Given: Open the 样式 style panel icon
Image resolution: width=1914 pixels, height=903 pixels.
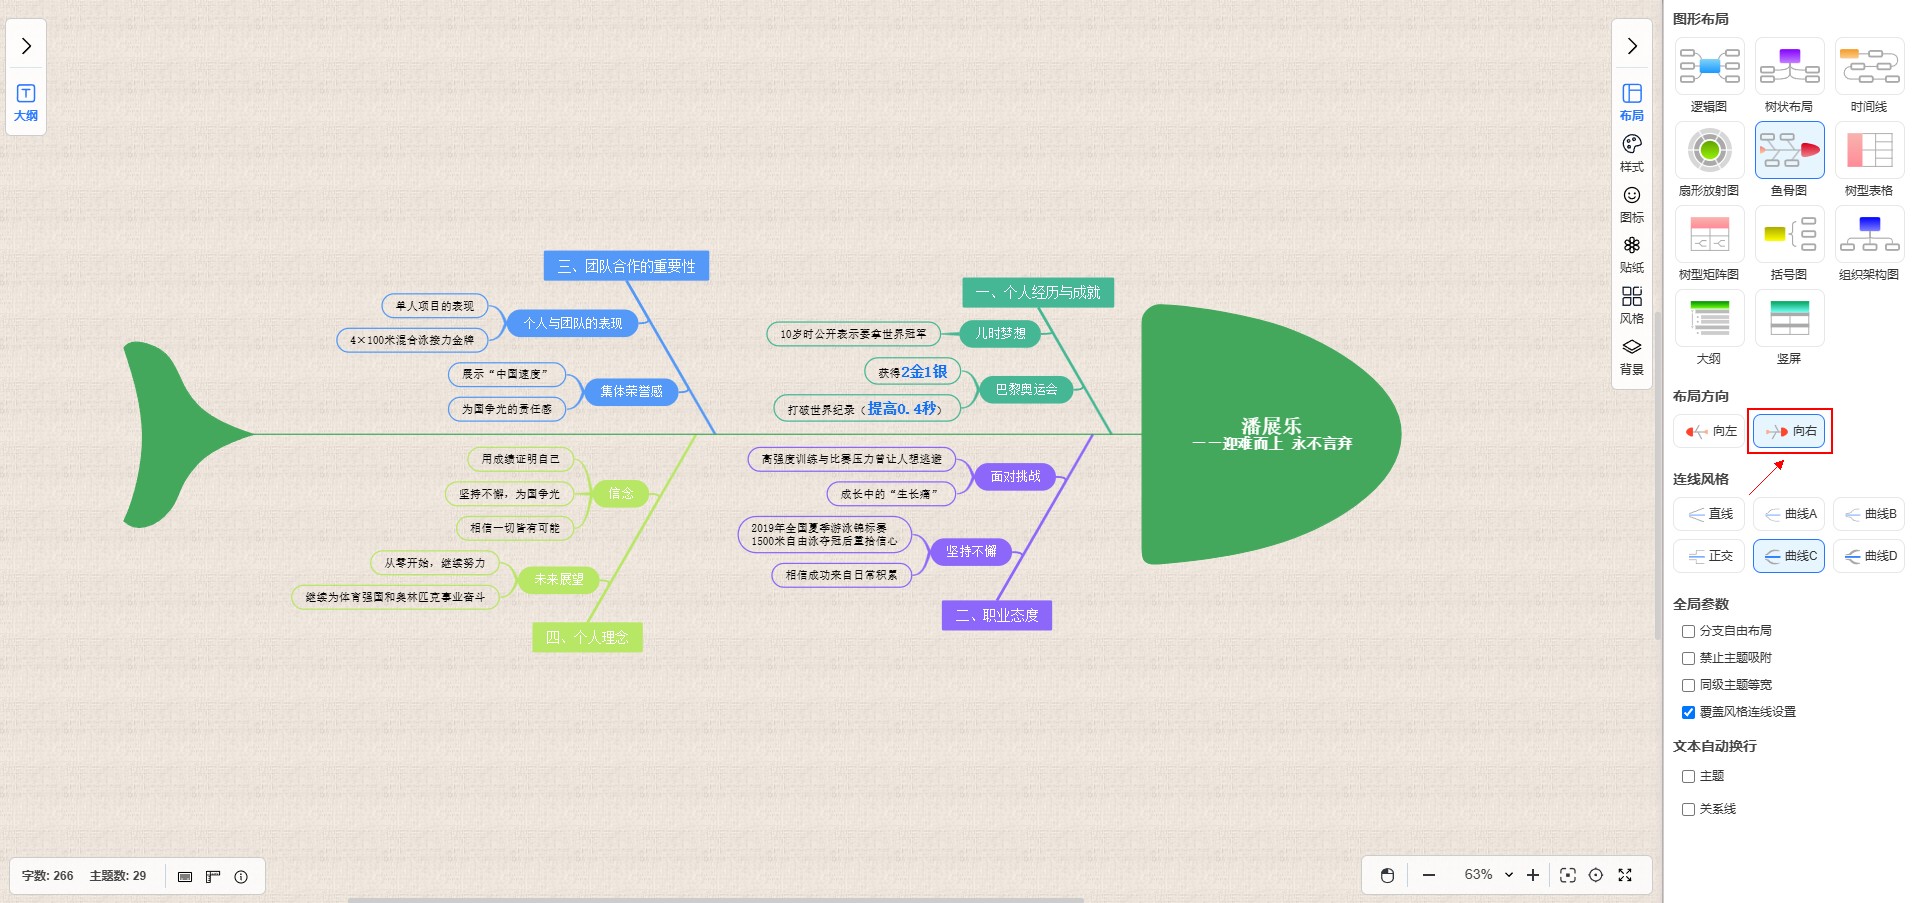Looking at the screenshot, I should pyautogui.click(x=1631, y=152).
